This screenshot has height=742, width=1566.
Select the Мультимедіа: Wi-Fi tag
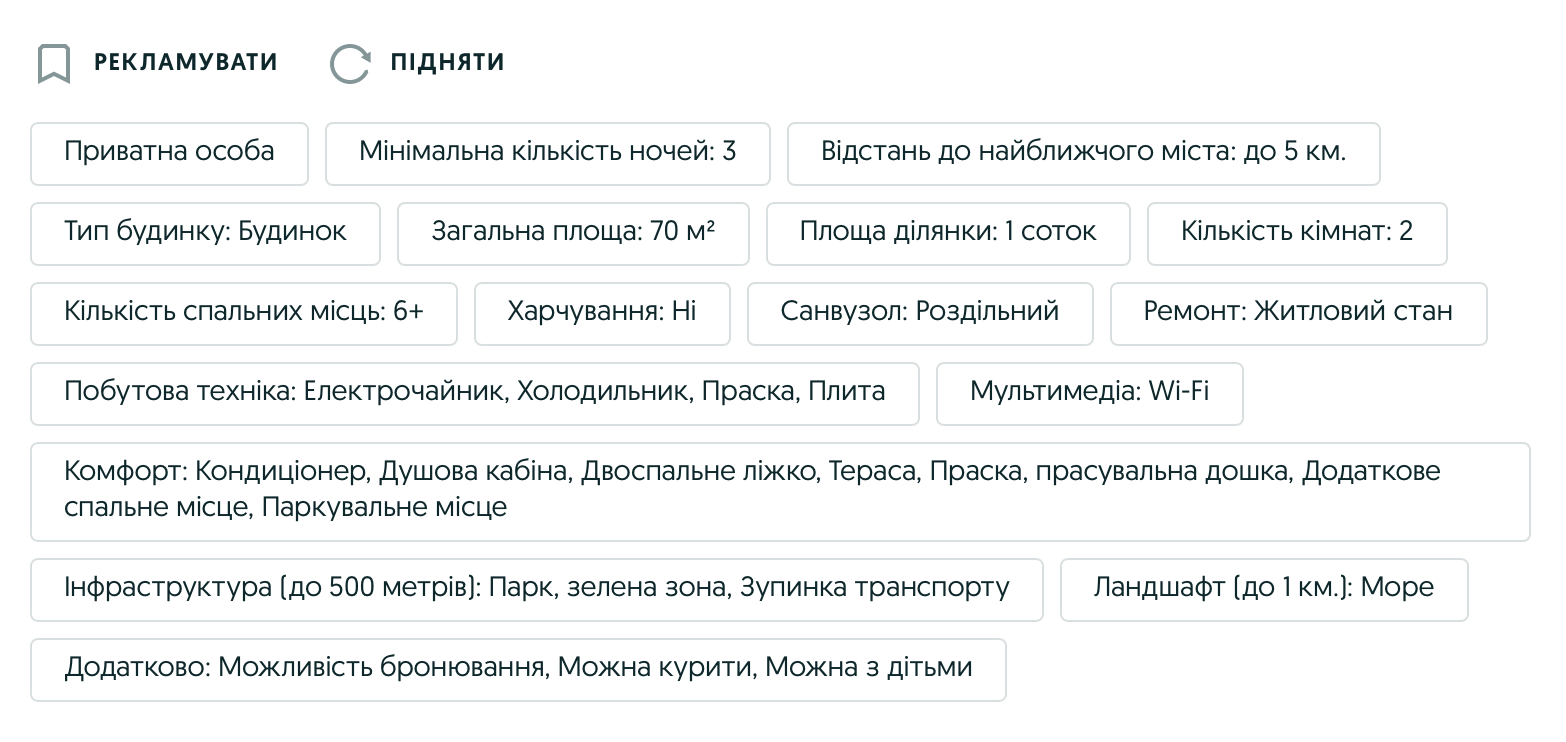[x=1089, y=393]
